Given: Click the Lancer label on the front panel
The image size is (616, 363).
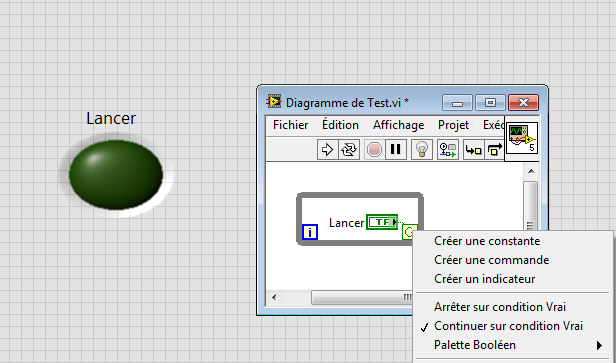Looking at the screenshot, I should pyautogui.click(x=111, y=118).
